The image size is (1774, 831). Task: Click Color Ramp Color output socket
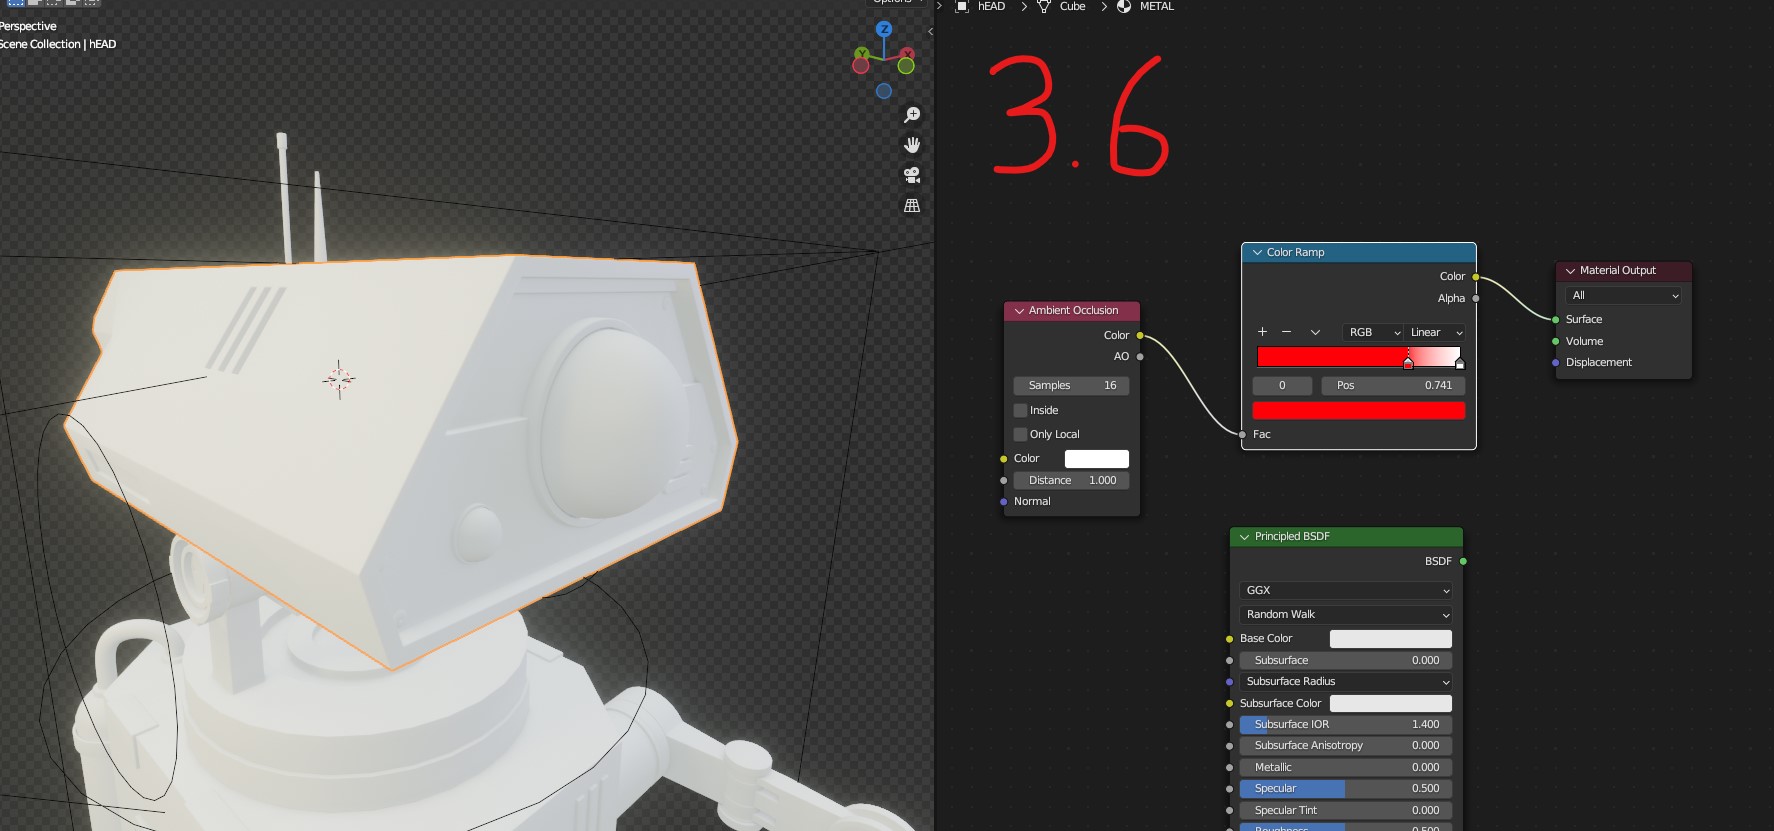point(1476,277)
